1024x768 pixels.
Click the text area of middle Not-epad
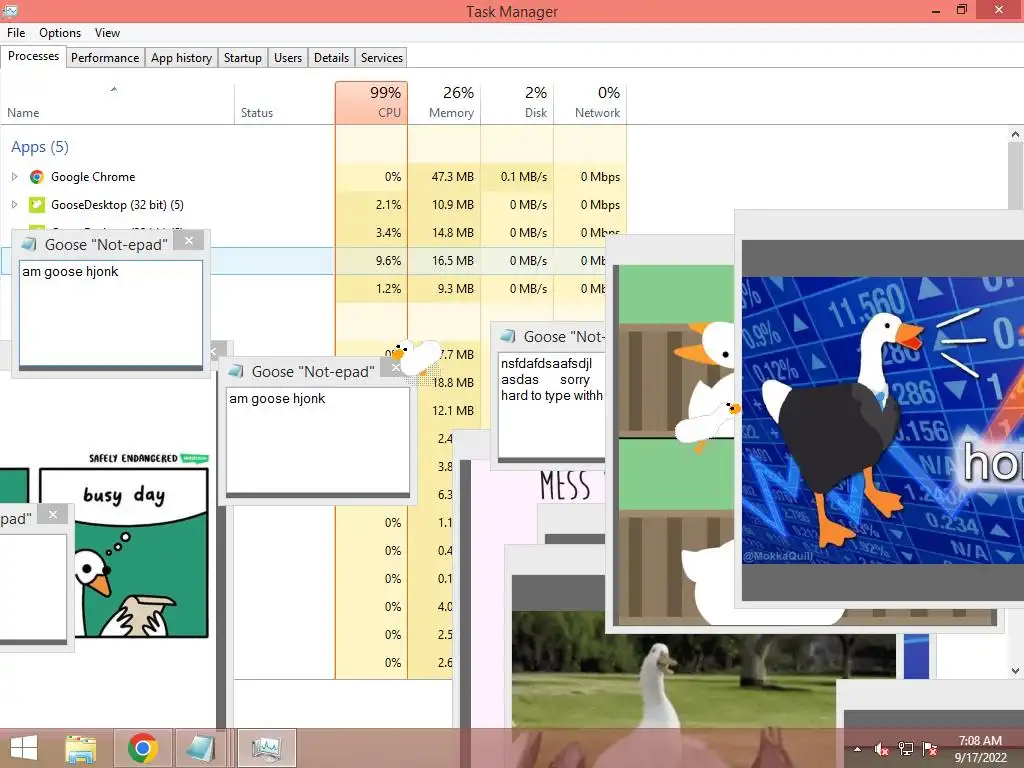point(318,440)
